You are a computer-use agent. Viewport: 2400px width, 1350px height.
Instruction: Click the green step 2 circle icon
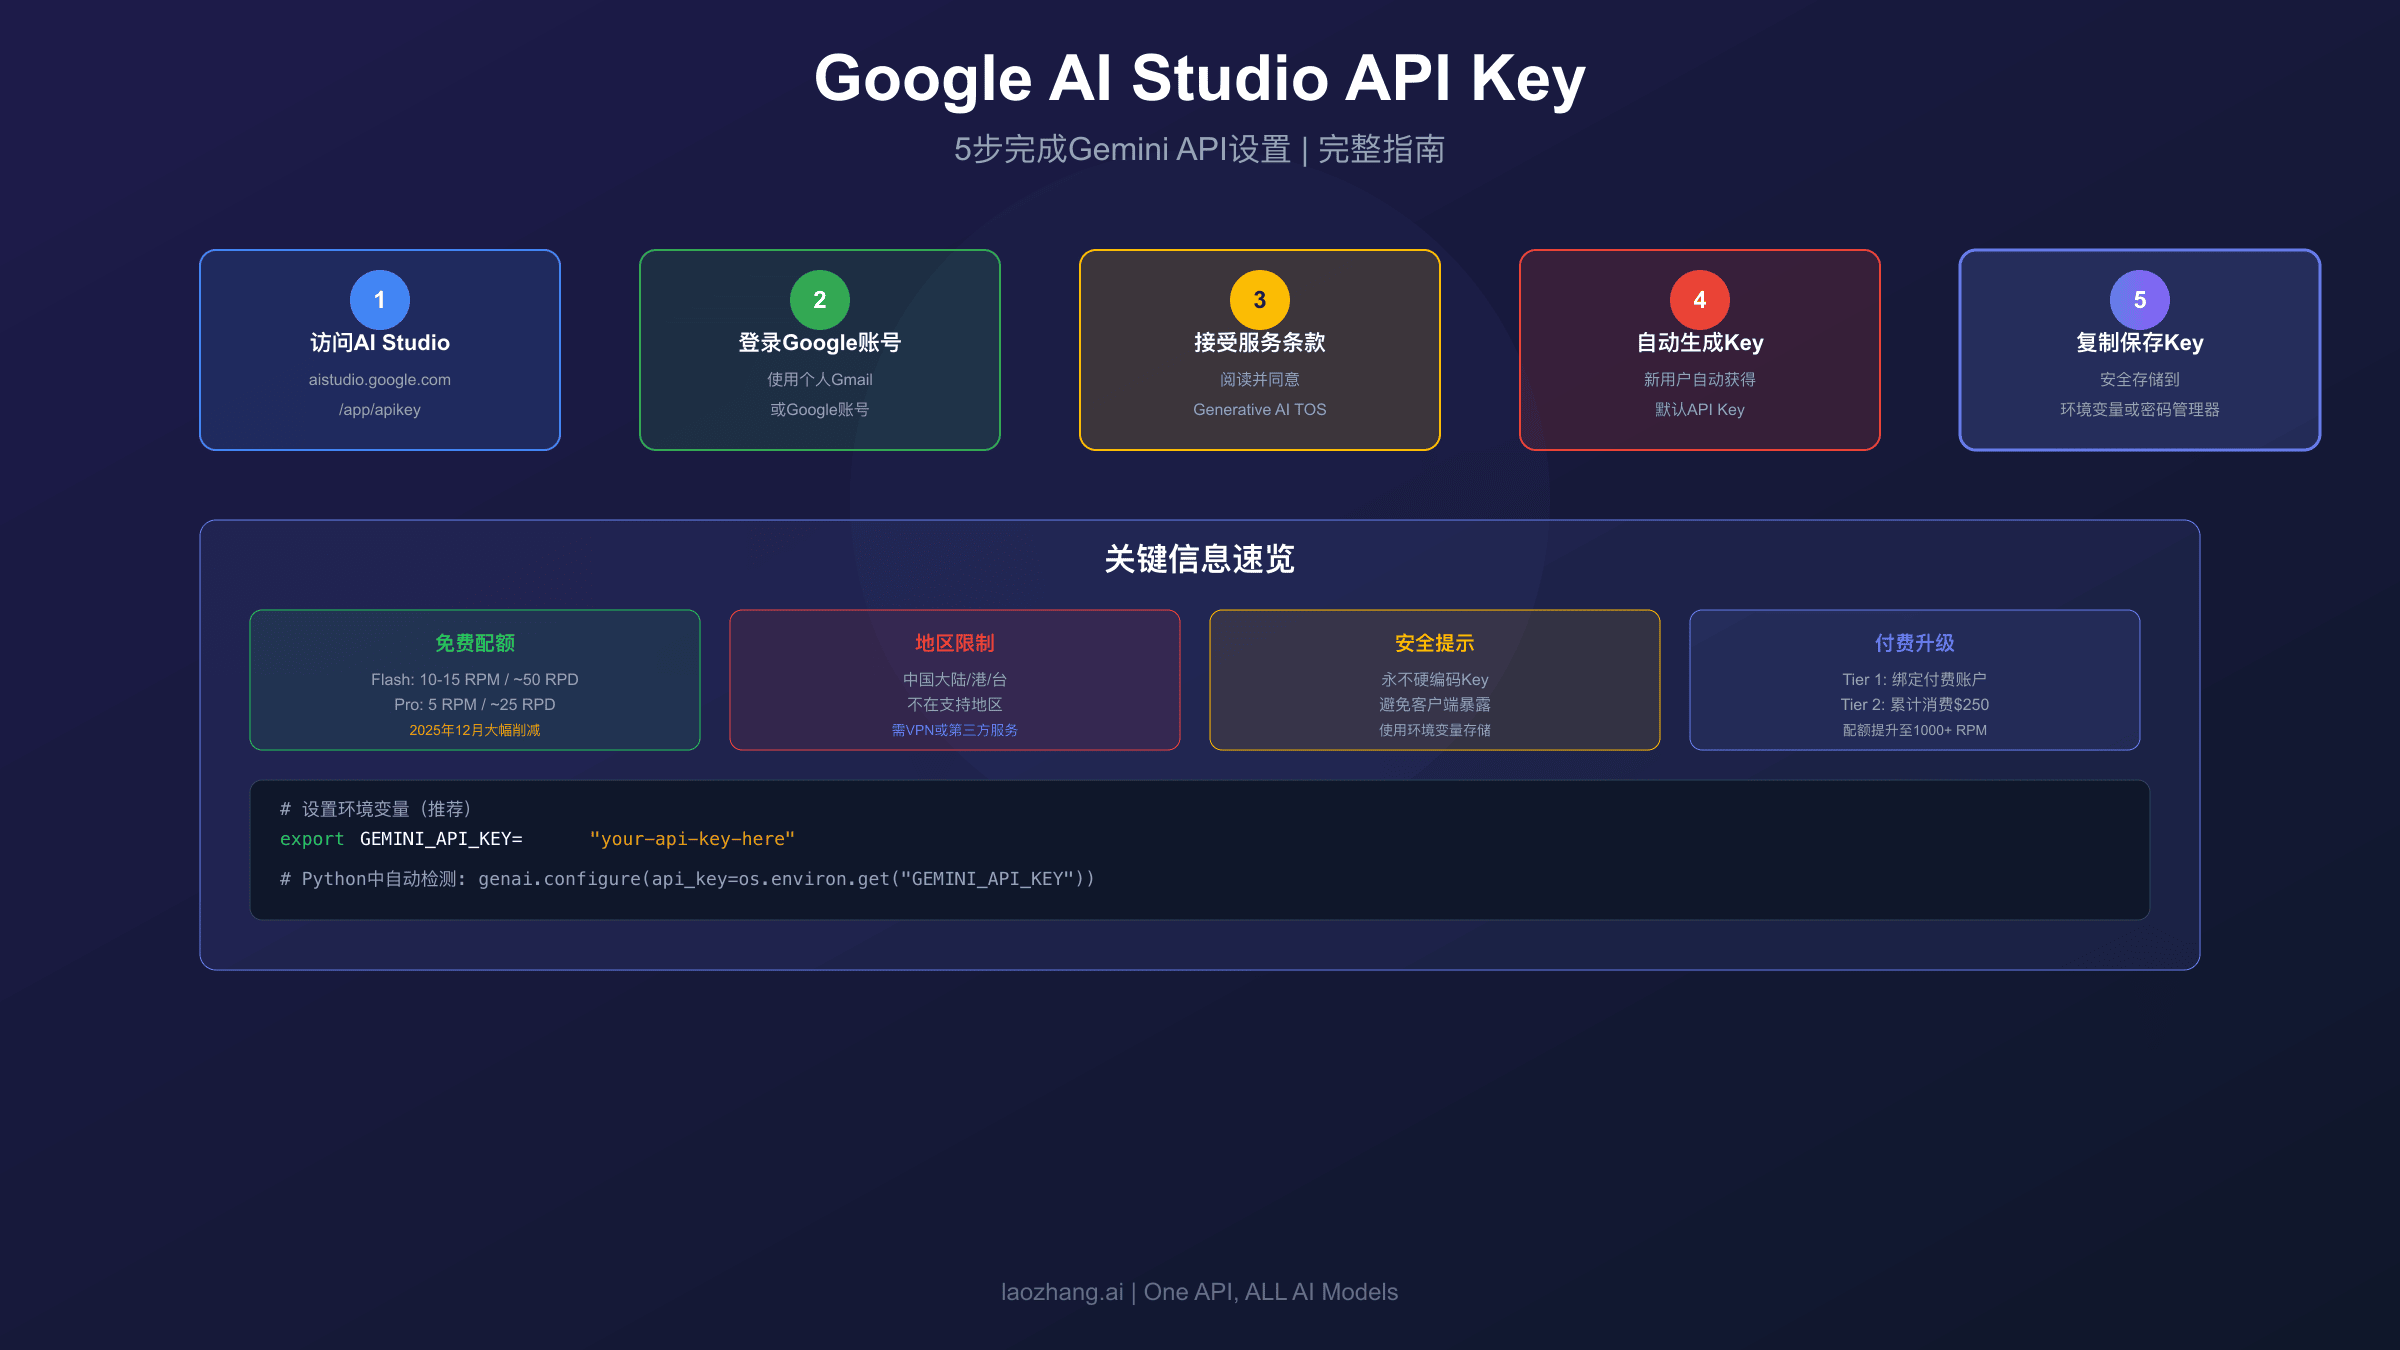point(819,299)
